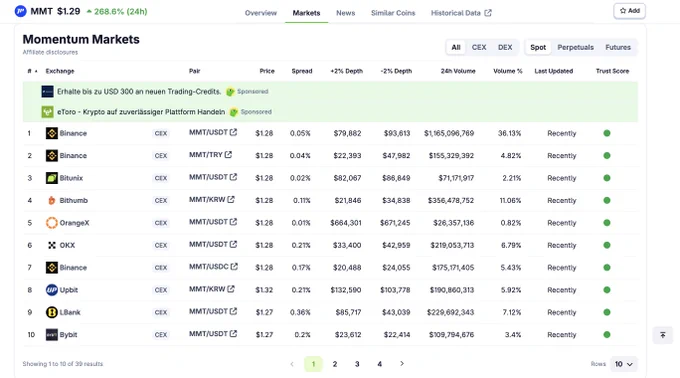Image resolution: width=680 pixels, height=378 pixels.
Task: Select the Perpetuals market type
Action: tap(575, 47)
